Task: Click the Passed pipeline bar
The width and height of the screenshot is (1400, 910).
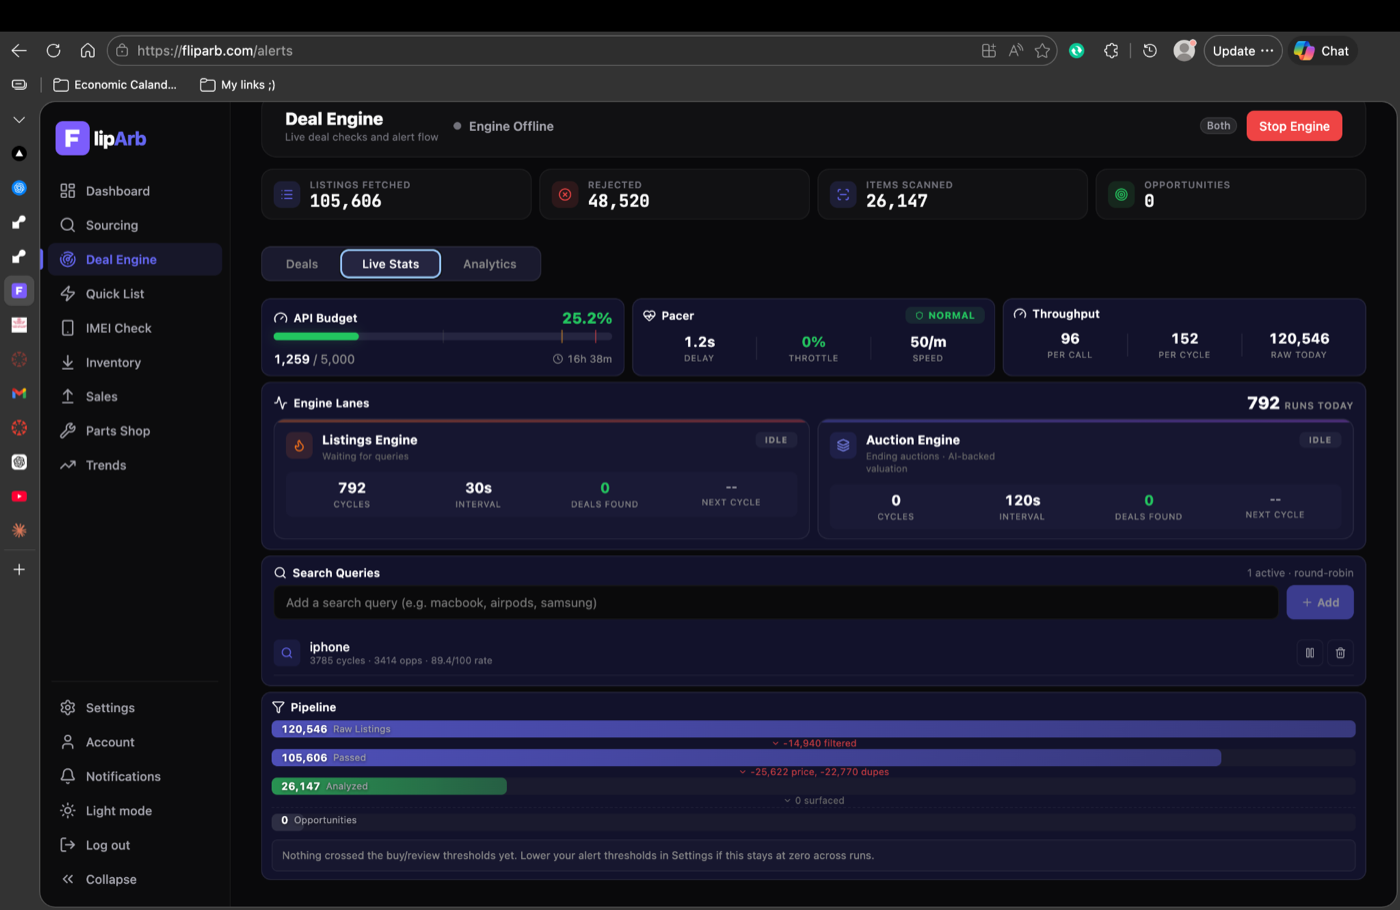Action: [746, 758]
